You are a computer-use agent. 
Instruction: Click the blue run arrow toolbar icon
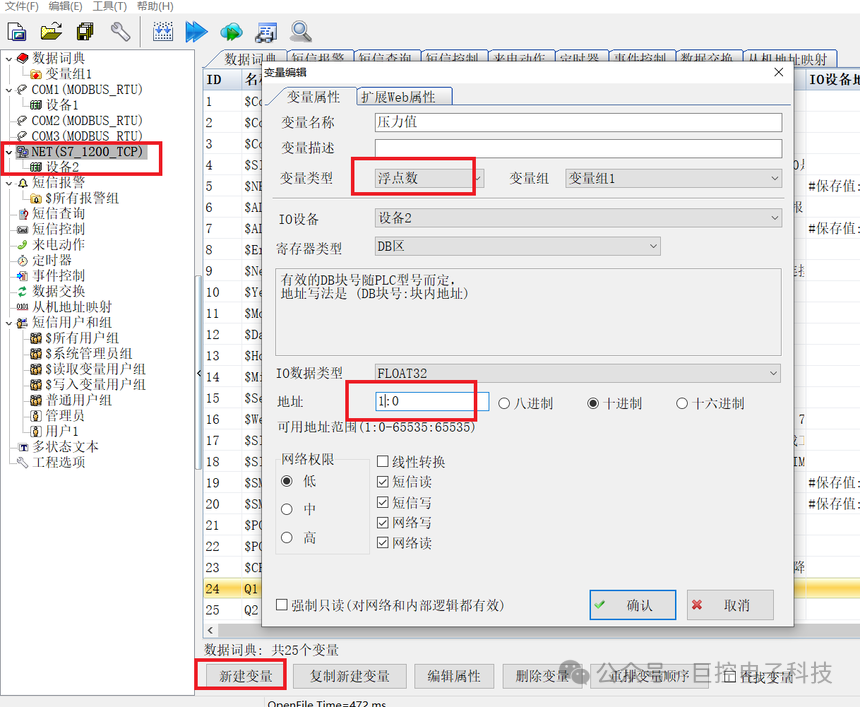(x=196, y=31)
